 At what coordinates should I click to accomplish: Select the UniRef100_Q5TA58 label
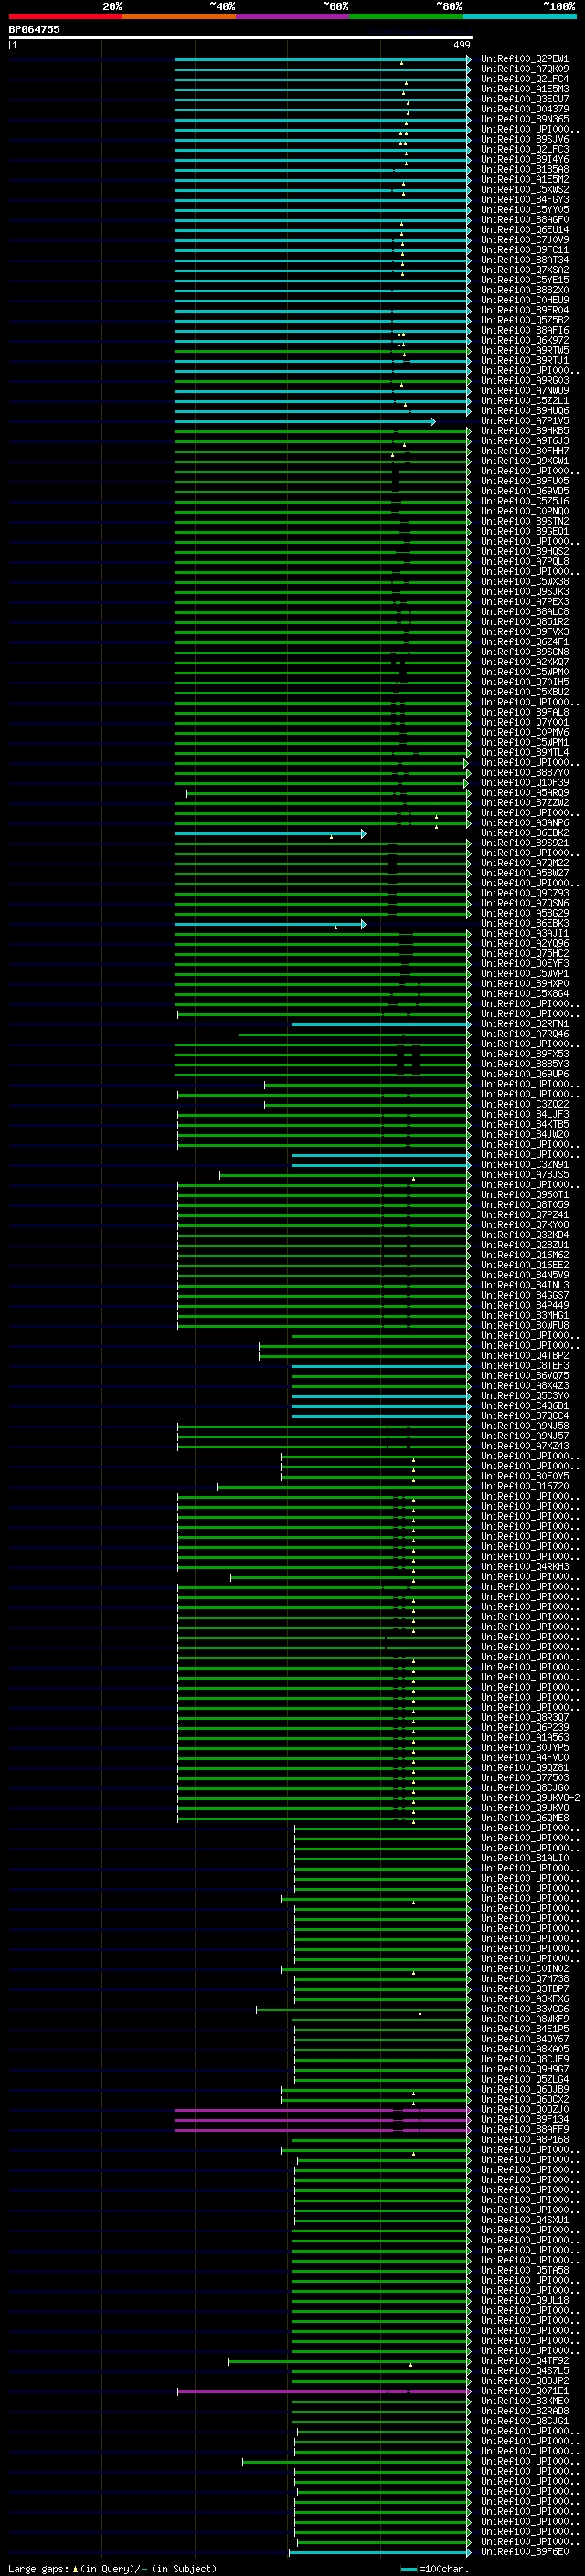524,2270
